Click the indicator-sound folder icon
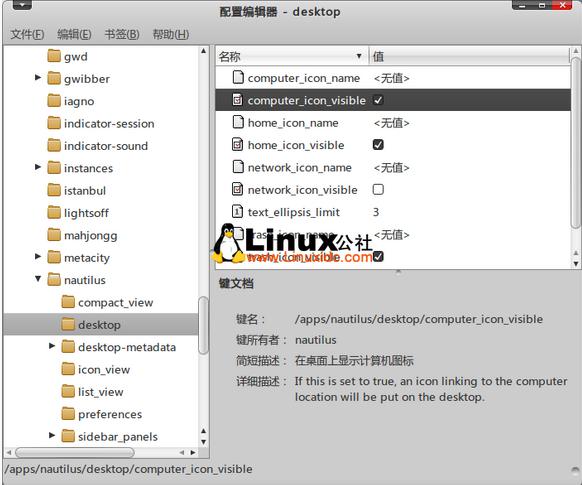Viewport: 582px width, 485px height. click(54, 145)
